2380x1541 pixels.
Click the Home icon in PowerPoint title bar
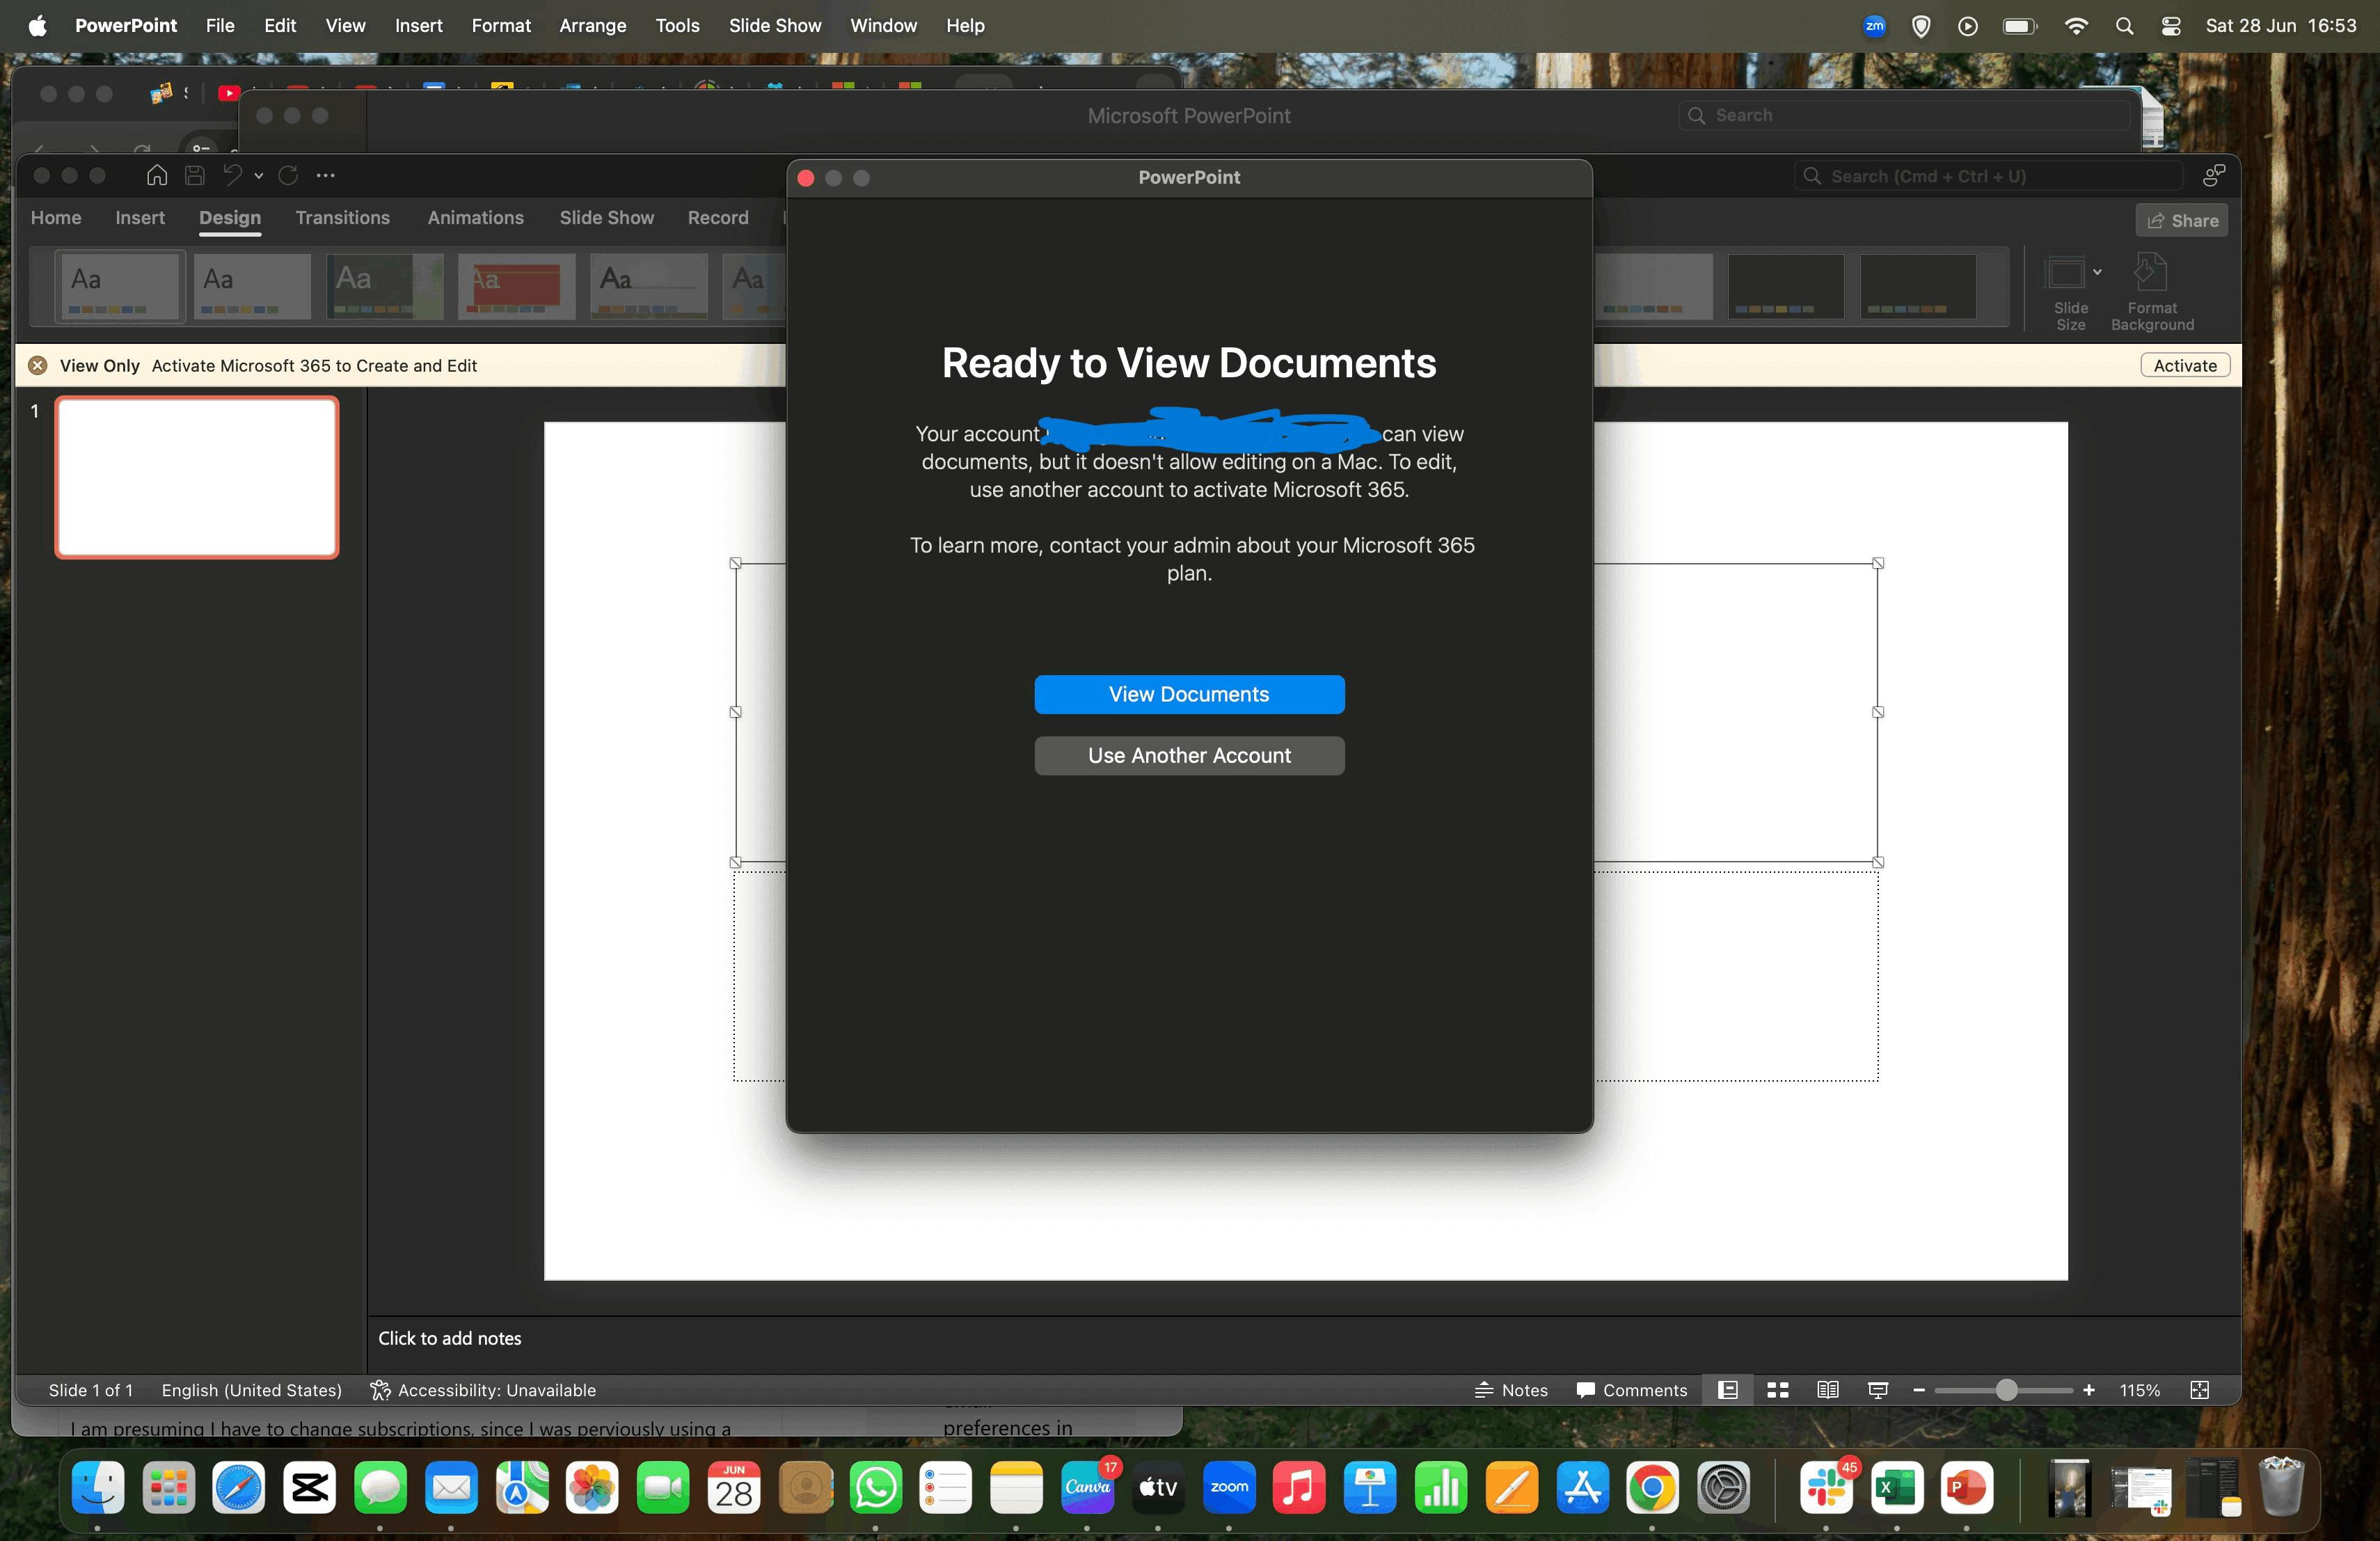[x=157, y=176]
